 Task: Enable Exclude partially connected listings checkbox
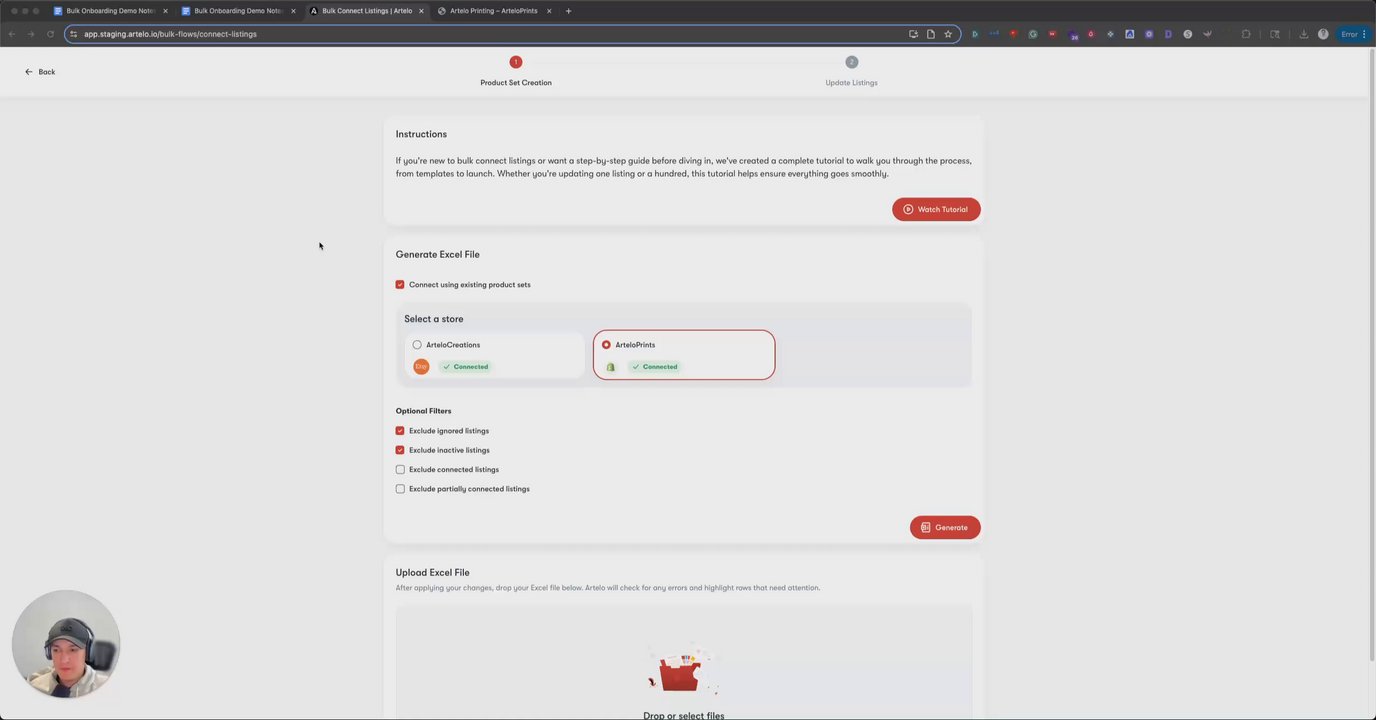[x=400, y=489]
